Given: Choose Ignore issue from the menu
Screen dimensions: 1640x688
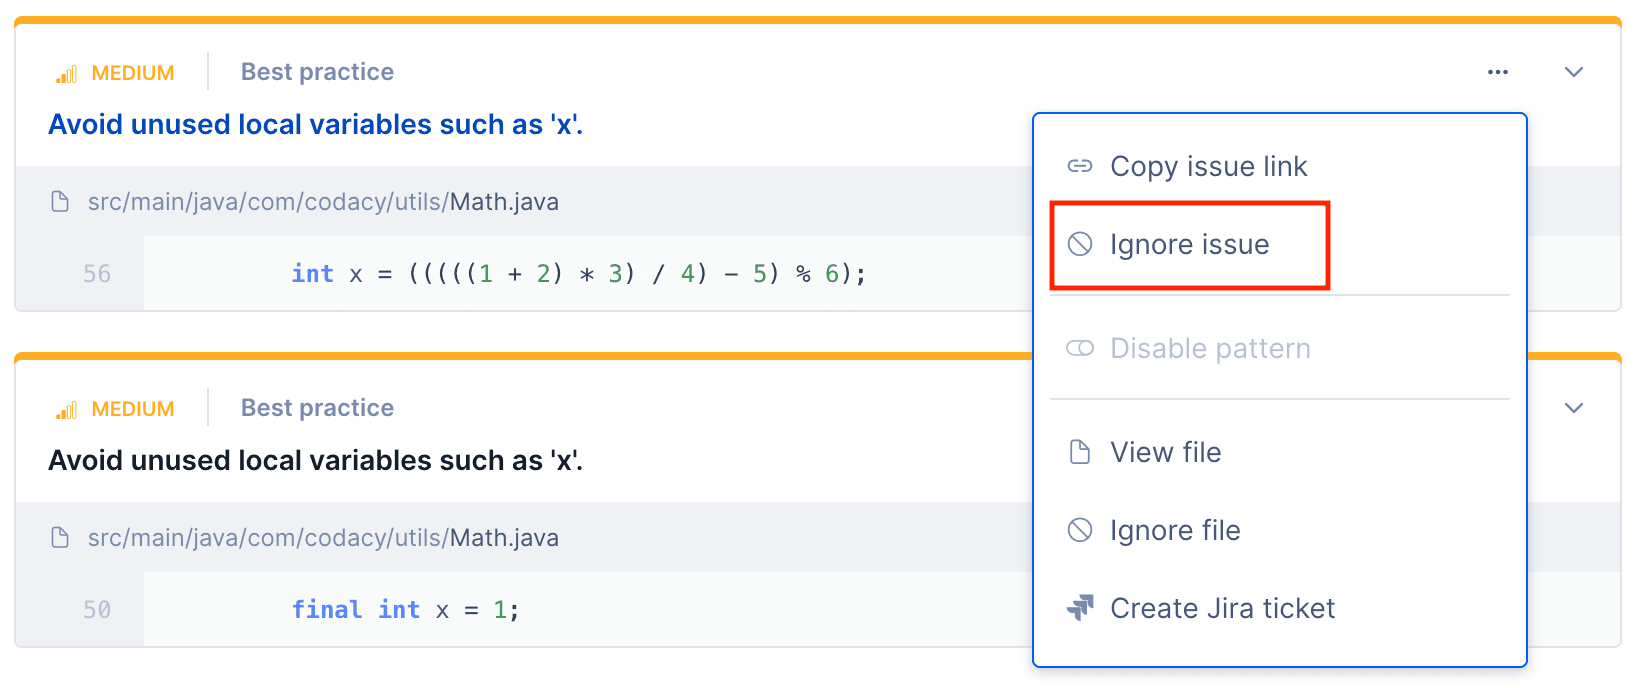Looking at the screenshot, I should pyautogui.click(x=1189, y=244).
